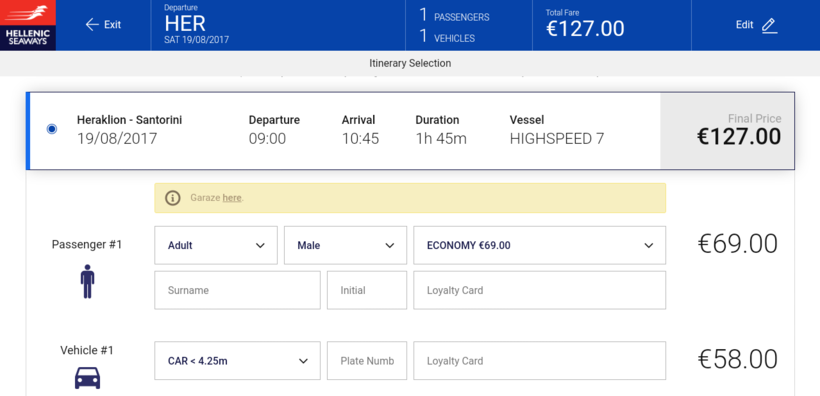Open the Male gender dropdown
The image size is (820, 396).
pyautogui.click(x=345, y=245)
